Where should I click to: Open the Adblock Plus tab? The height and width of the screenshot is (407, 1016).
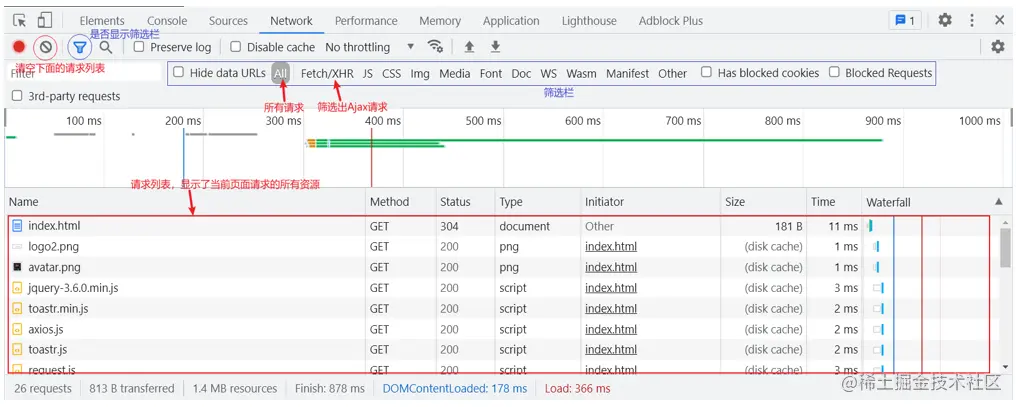671,21
